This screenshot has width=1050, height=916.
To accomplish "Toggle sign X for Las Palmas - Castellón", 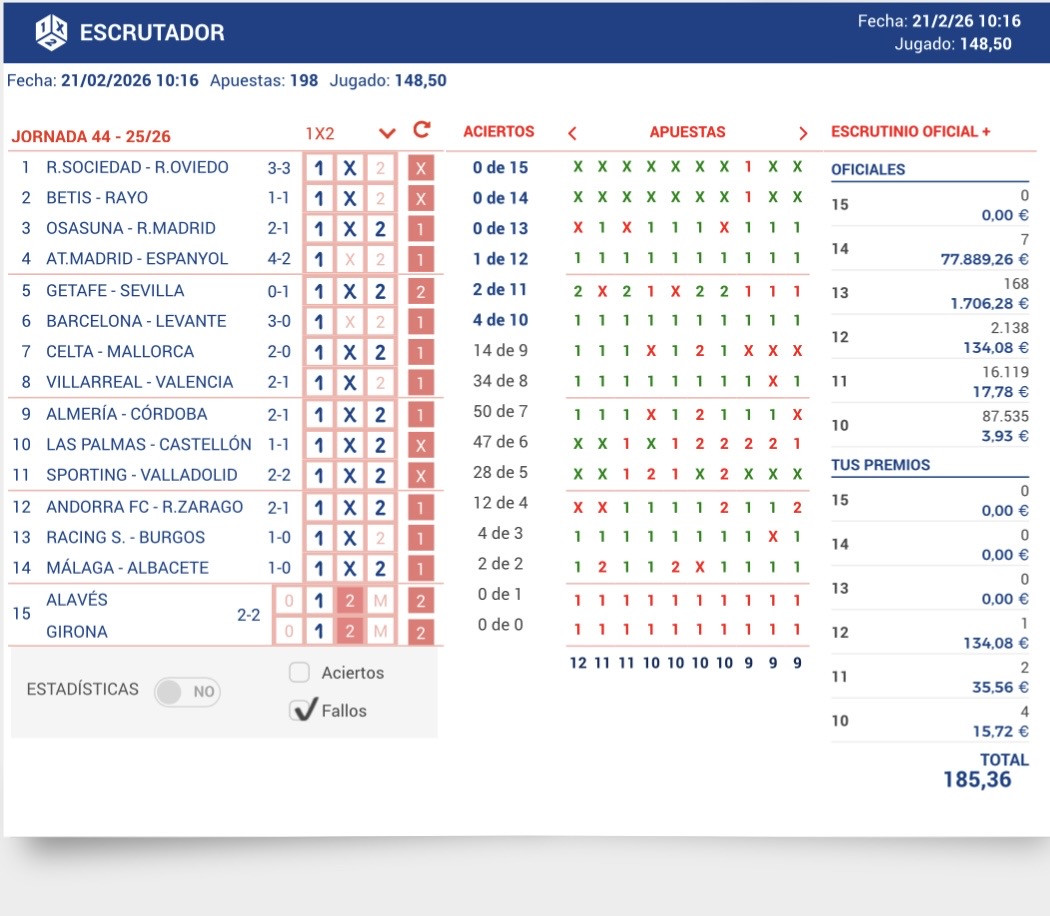I will click(x=350, y=445).
